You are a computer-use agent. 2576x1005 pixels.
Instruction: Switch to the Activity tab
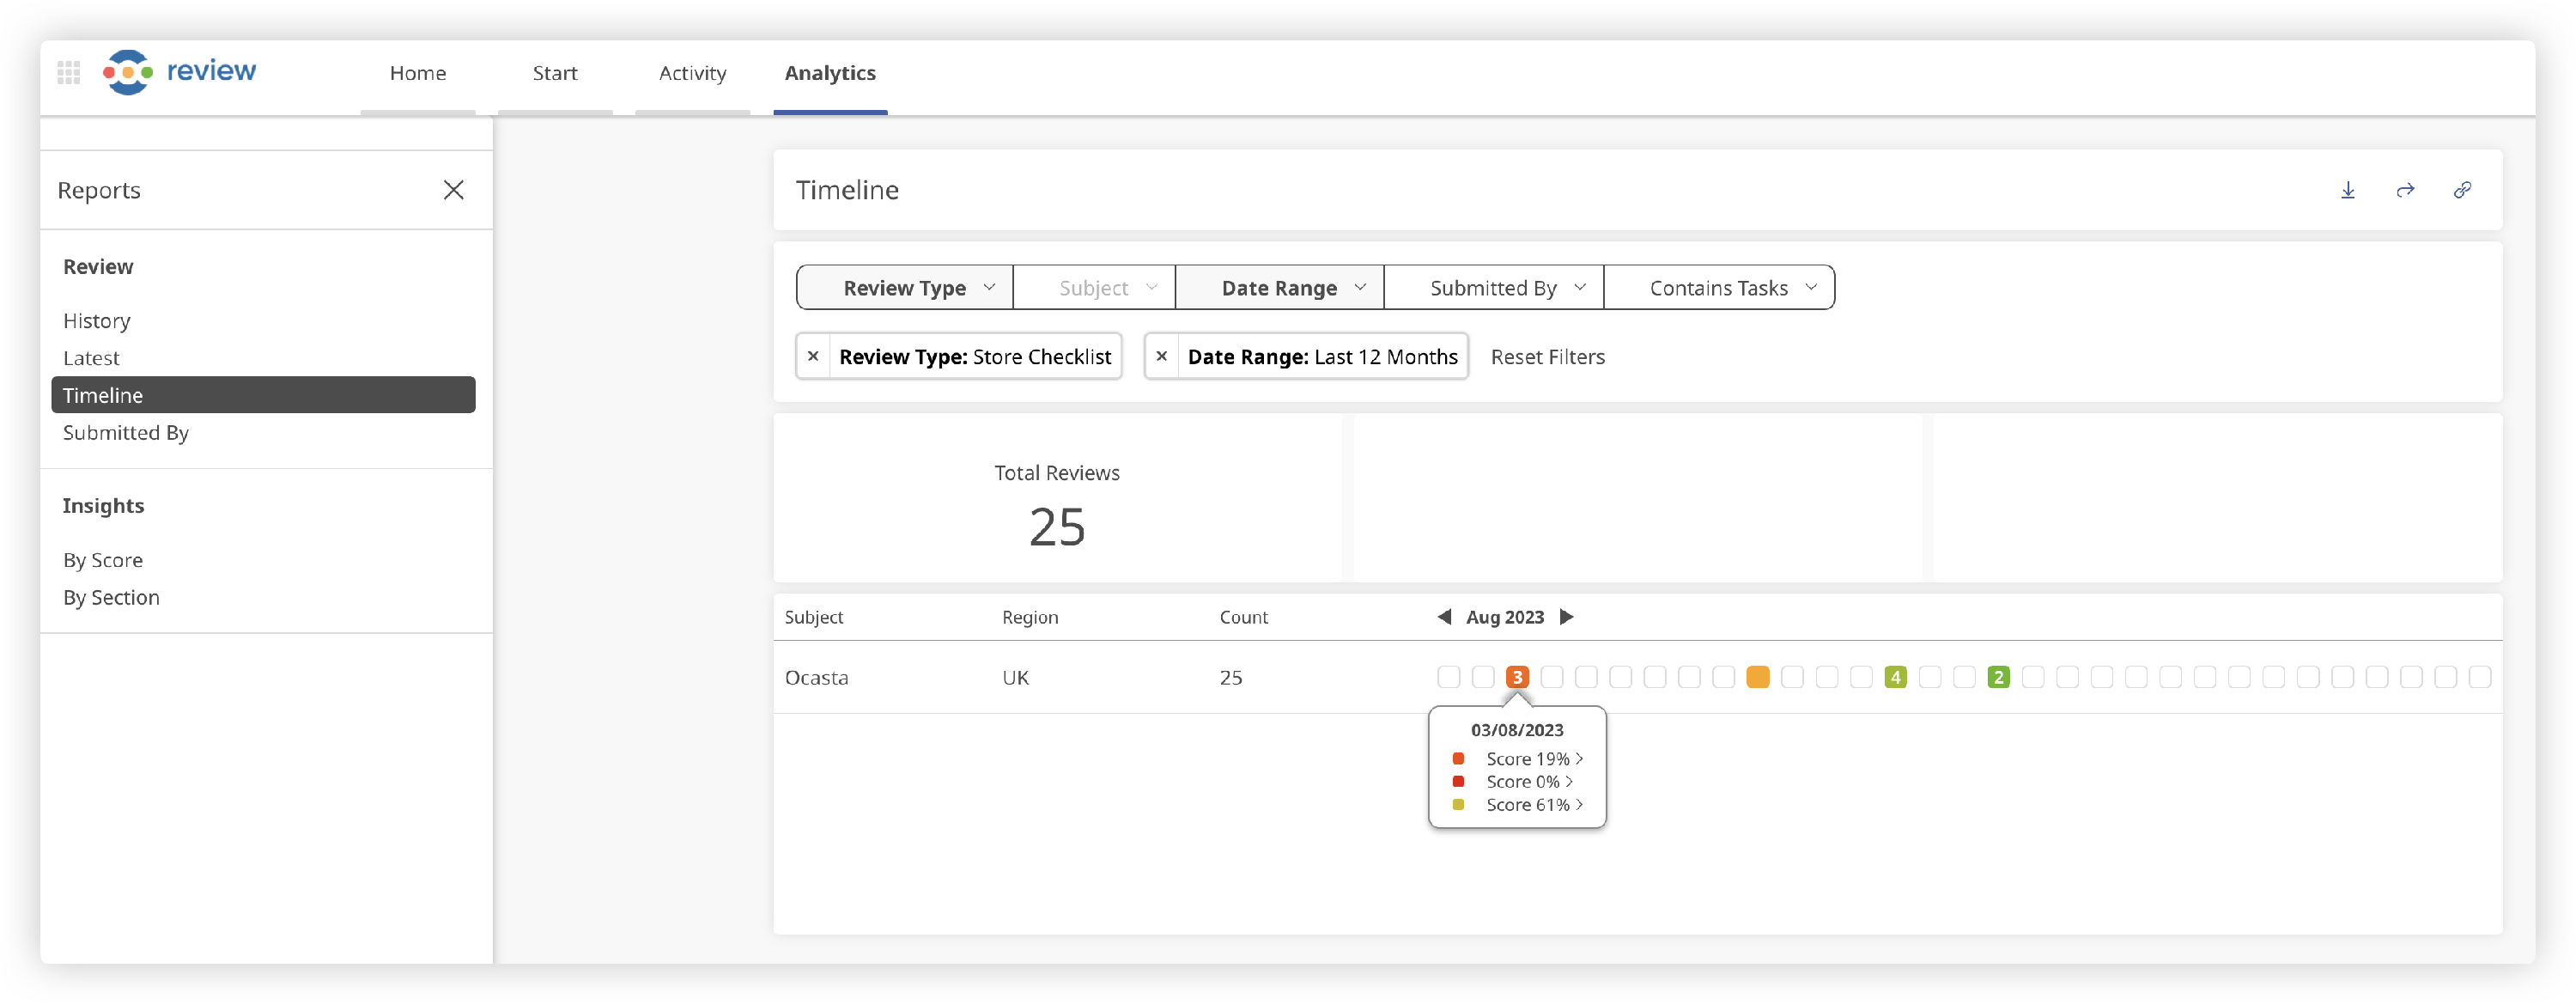[692, 73]
